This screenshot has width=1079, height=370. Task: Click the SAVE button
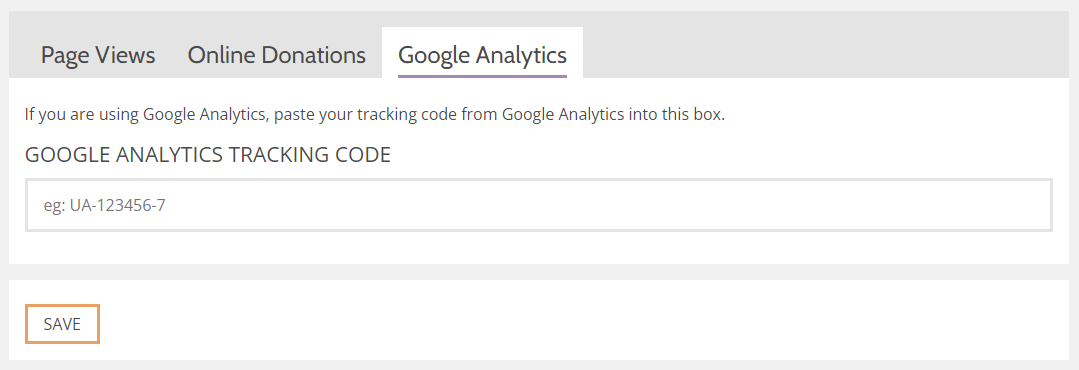click(63, 324)
